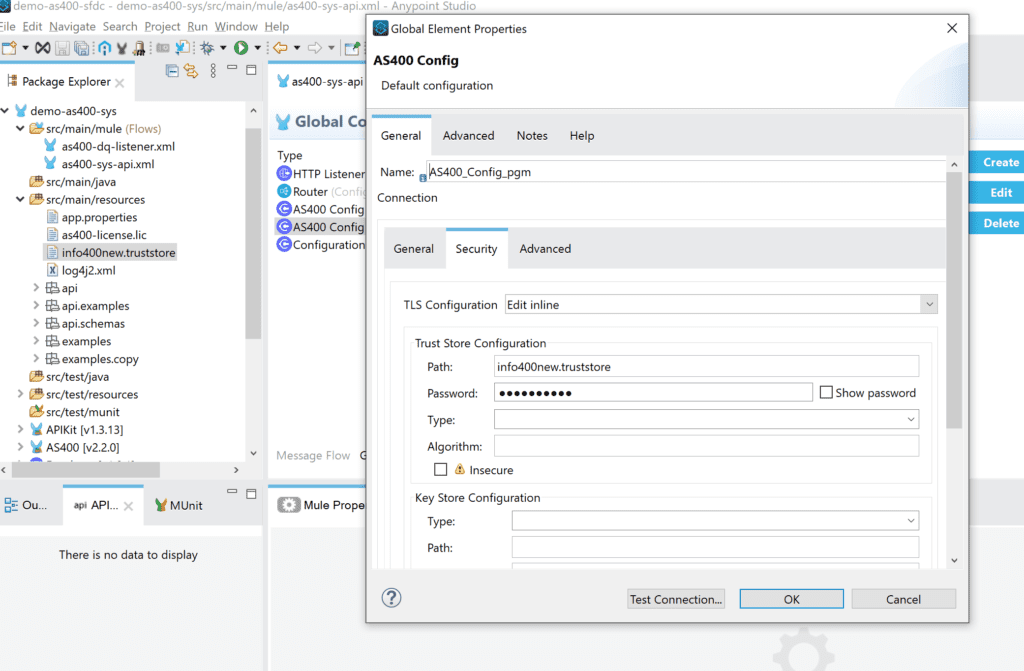The width and height of the screenshot is (1024, 671).
Task: Open the Help tab in dialog
Action: point(581,136)
